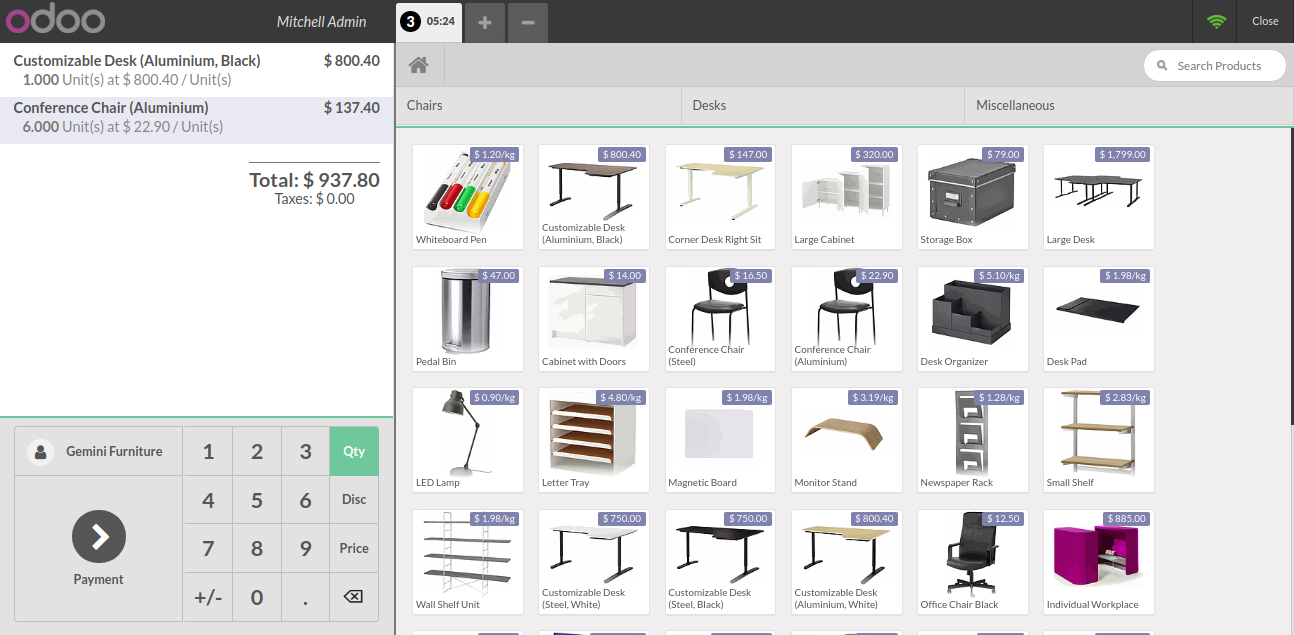Select the Customizable Desk order line

pos(196,70)
